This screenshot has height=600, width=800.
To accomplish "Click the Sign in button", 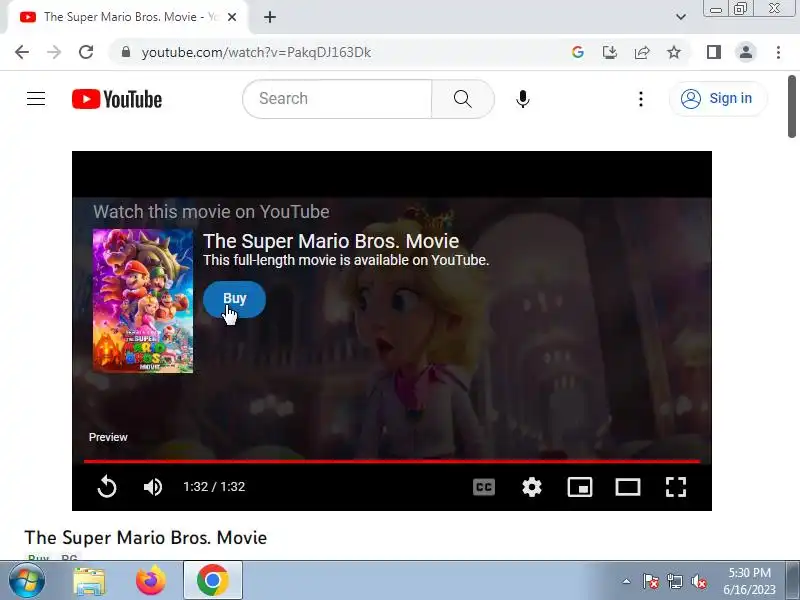I will pyautogui.click(x=718, y=98).
